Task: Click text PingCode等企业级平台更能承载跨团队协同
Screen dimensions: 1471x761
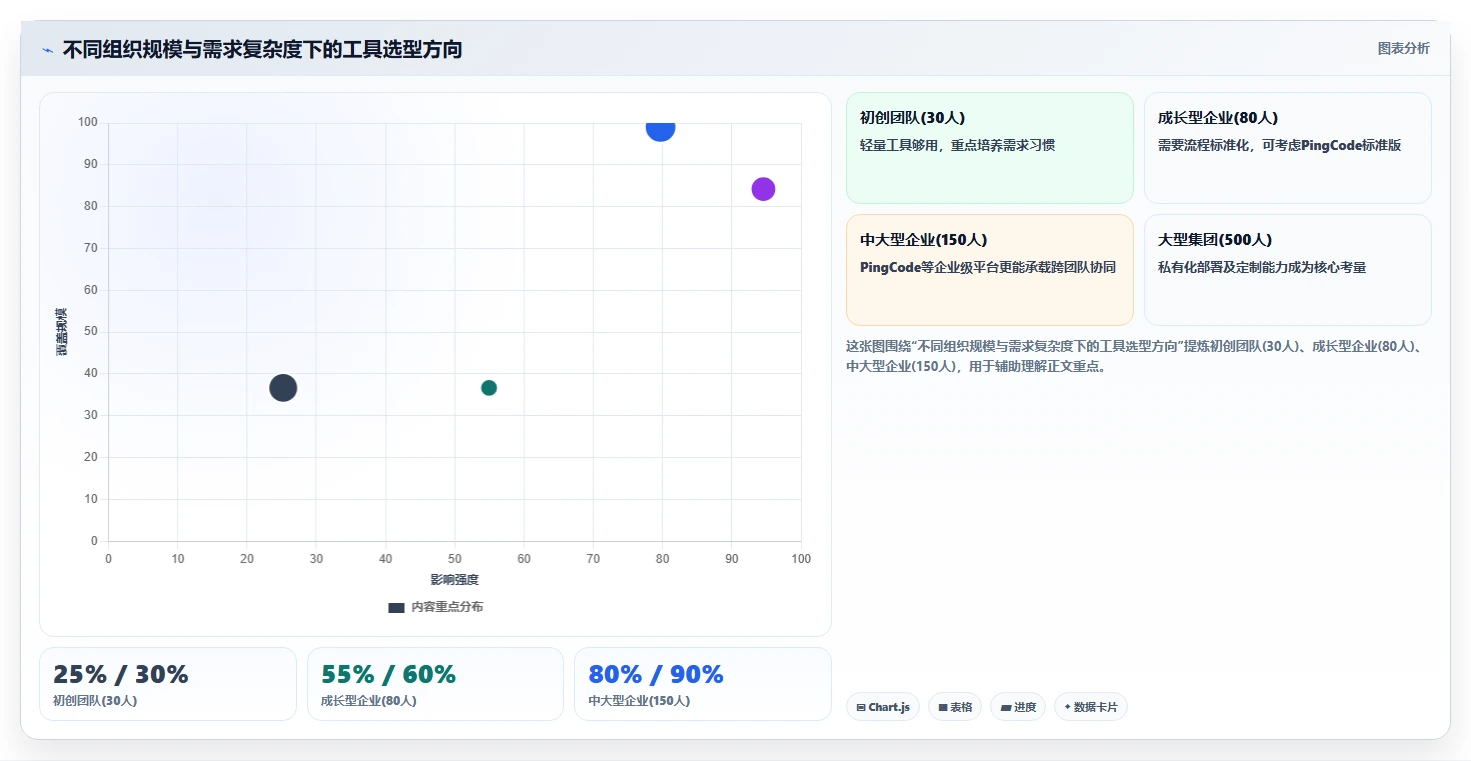Action: point(988,267)
